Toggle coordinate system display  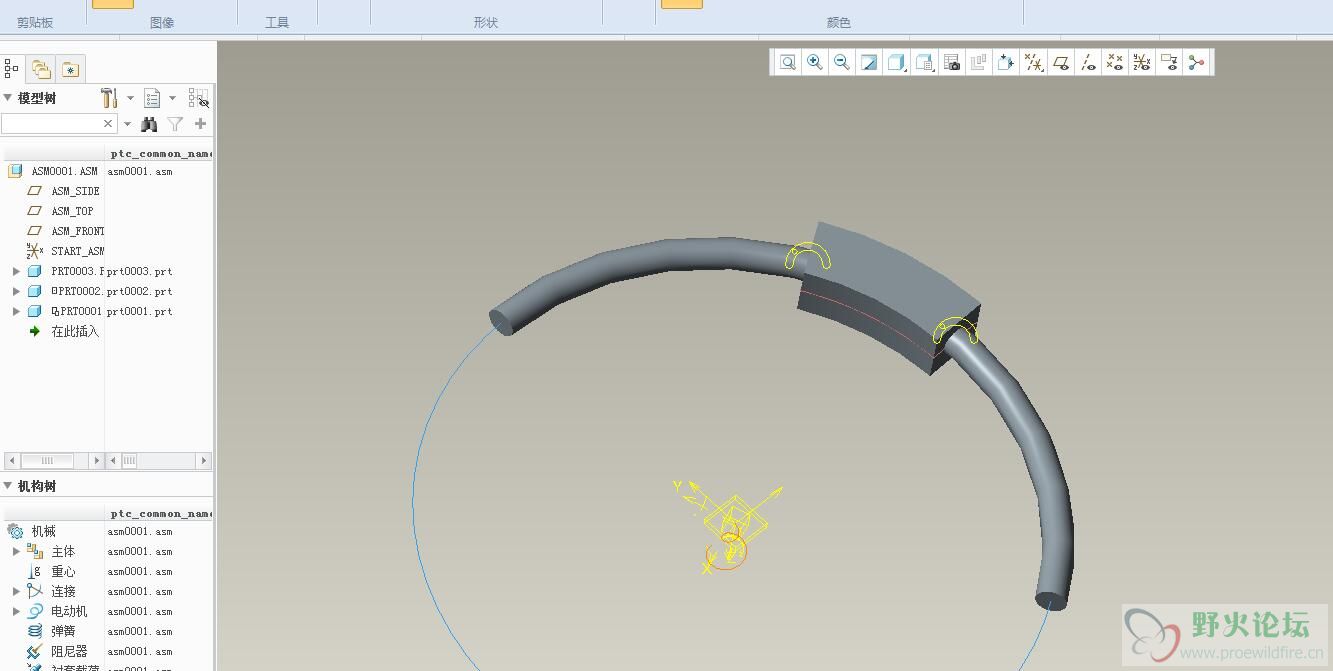[1142, 62]
